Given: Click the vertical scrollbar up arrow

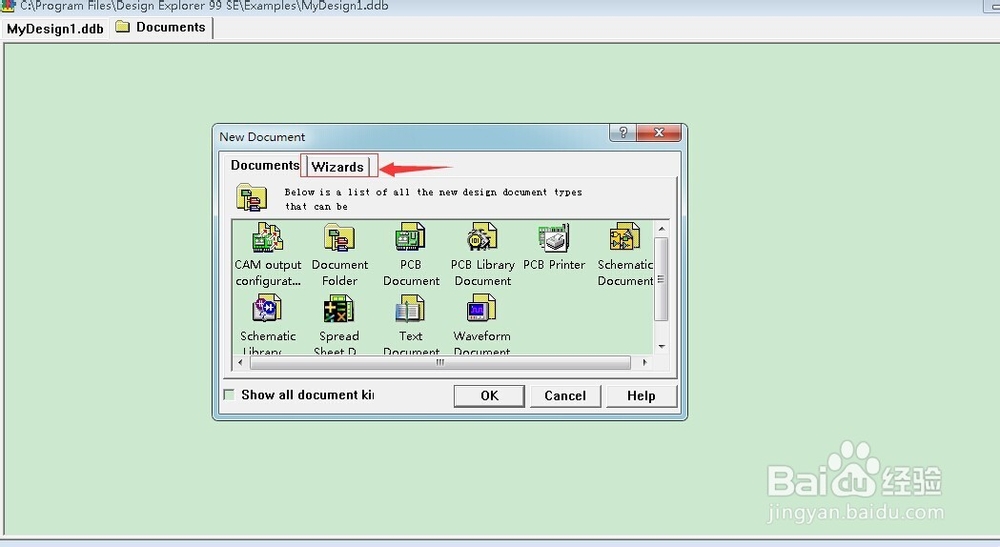Looking at the screenshot, I should click(661, 229).
